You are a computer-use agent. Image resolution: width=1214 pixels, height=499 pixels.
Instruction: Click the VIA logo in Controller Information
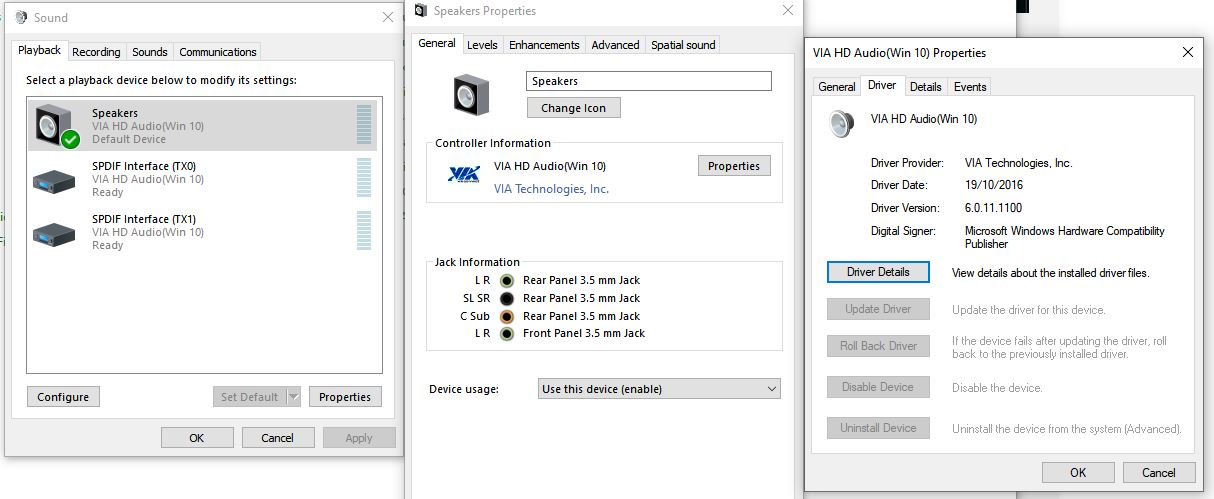[x=464, y=175]
